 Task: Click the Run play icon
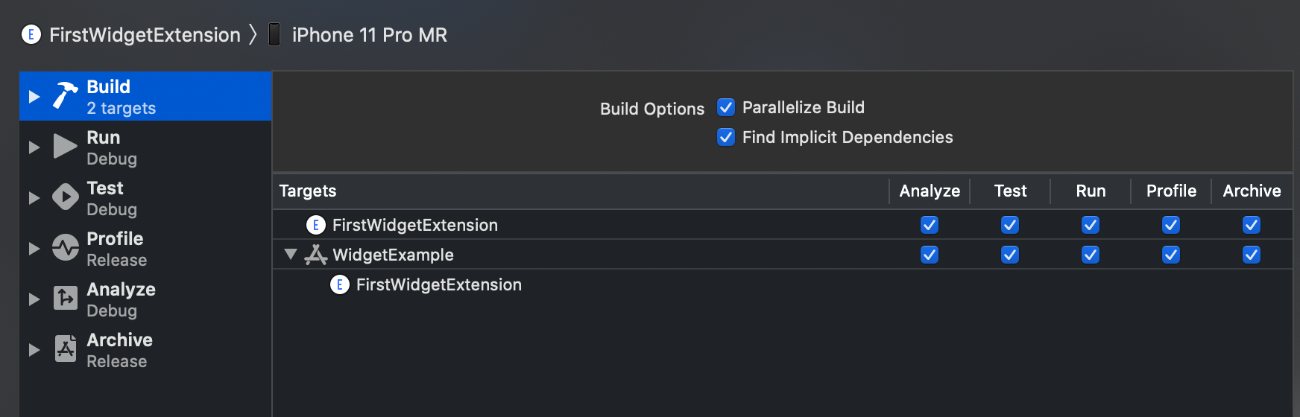[x=65, y=147]
